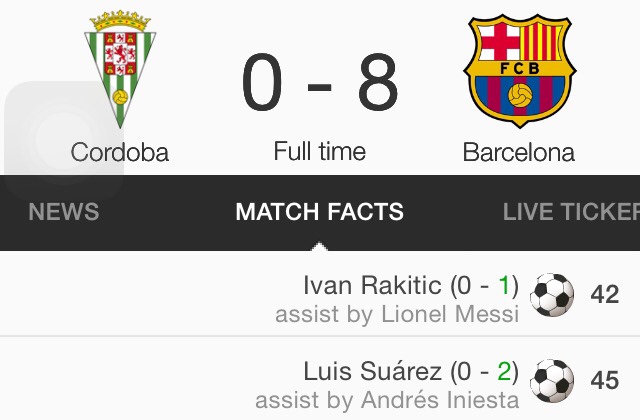The image size is (640, 420).
Task: Tap the soccer ball icon for Rakitic's goal
Action: (552, 296)
